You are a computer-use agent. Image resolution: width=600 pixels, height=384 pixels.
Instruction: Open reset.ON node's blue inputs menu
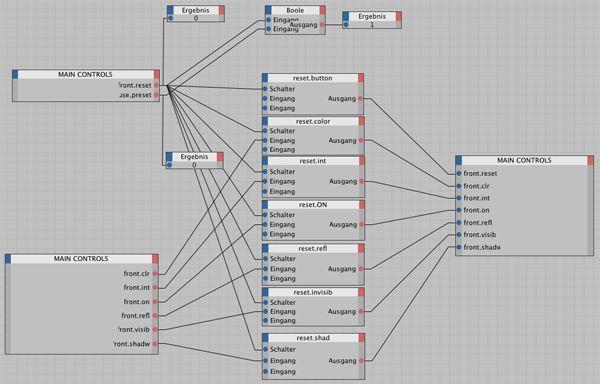pyautogui.click(x=265, y=205)
